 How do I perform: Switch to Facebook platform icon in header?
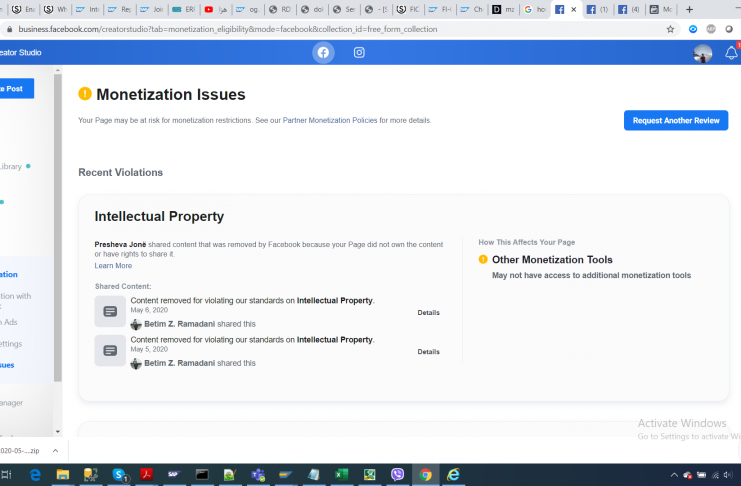[x=323, y=53]
